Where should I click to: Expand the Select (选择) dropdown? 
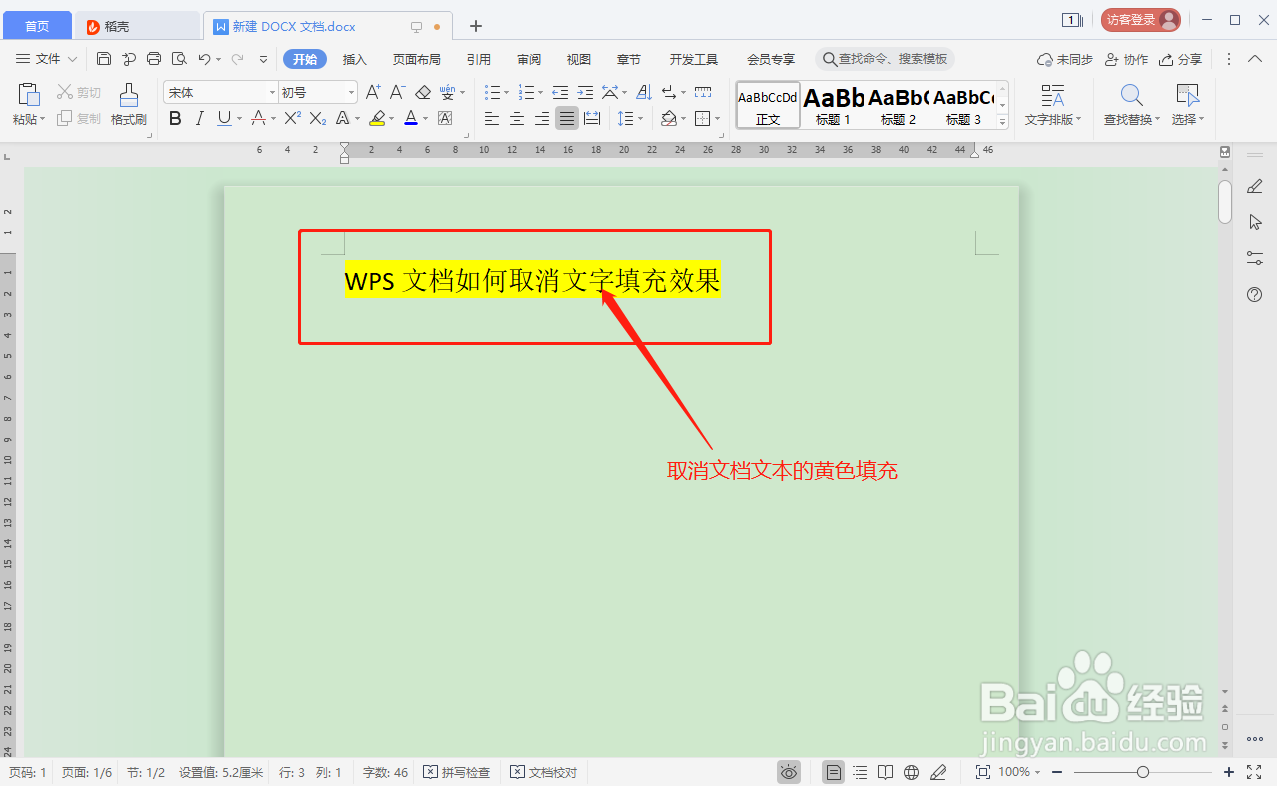(x=1201, y=120)
